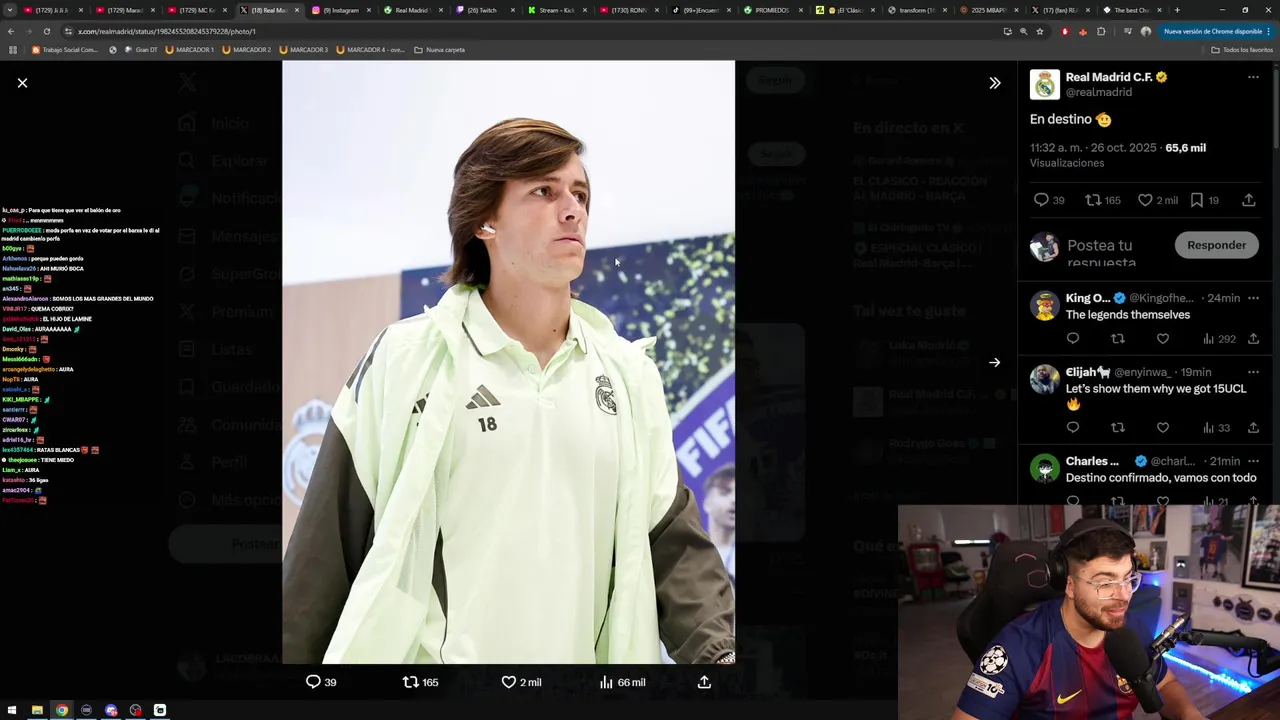
Task: Open File Explorer from taskbar
Action: tap(37, 710)
